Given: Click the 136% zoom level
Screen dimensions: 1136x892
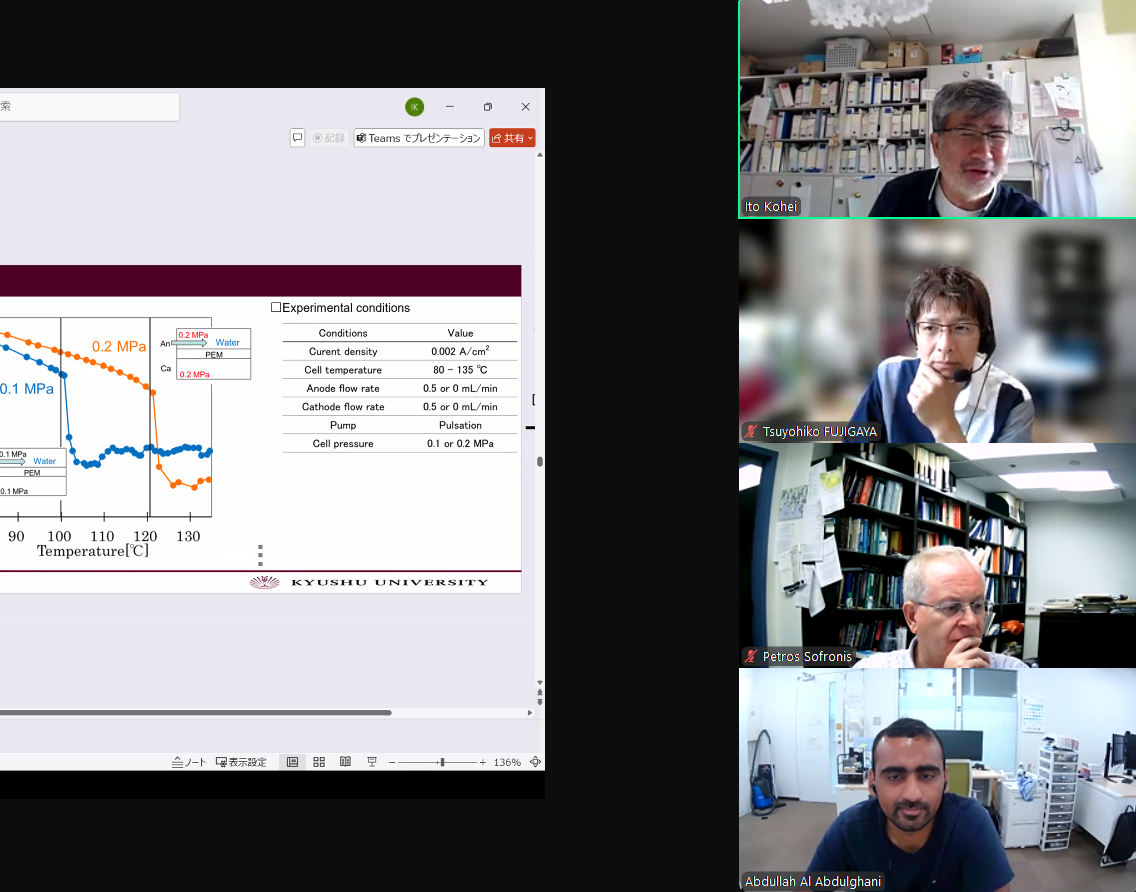Looking at the screenshot, I should point(507,762).
